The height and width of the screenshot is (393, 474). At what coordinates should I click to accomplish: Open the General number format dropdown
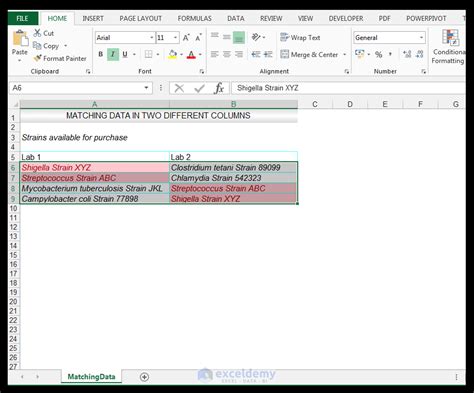(421, 38)
